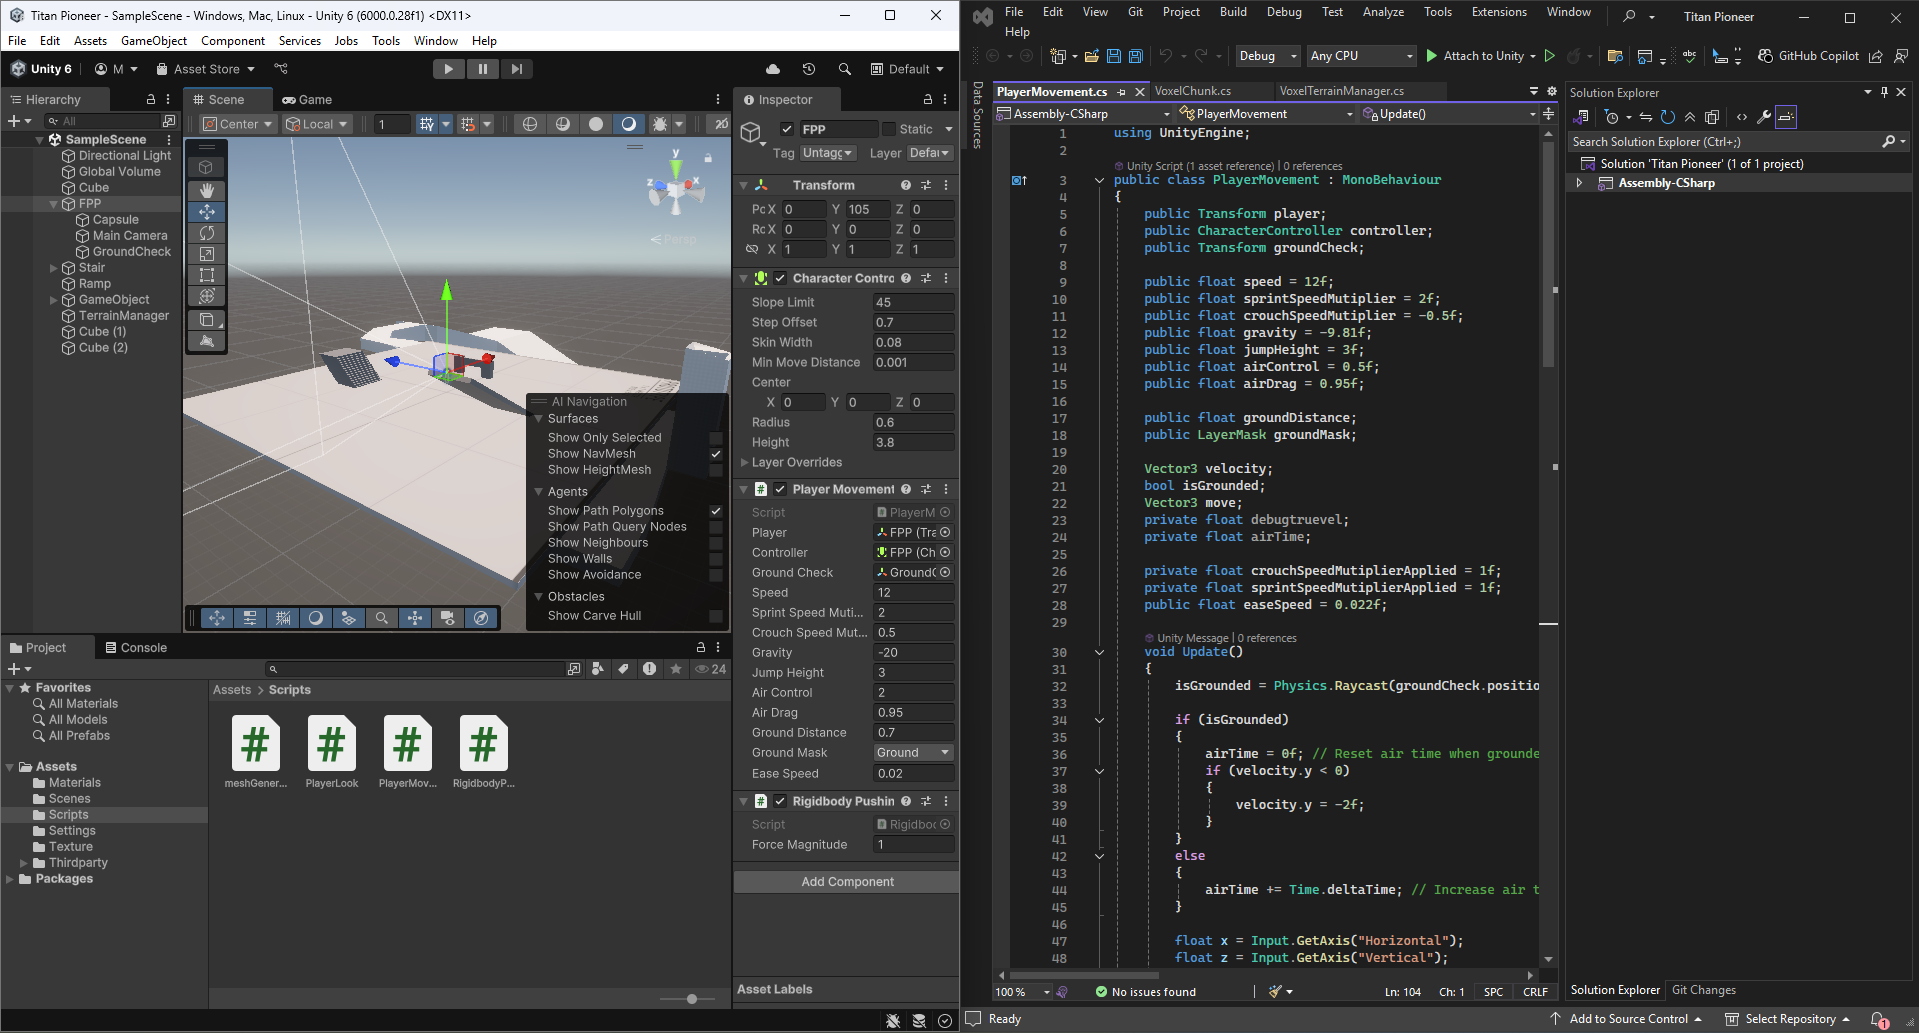The height and width of the screenshot is (1033, 1919).
Task: Select the Move tool in Scene toolbar
Action: [207, 212]
